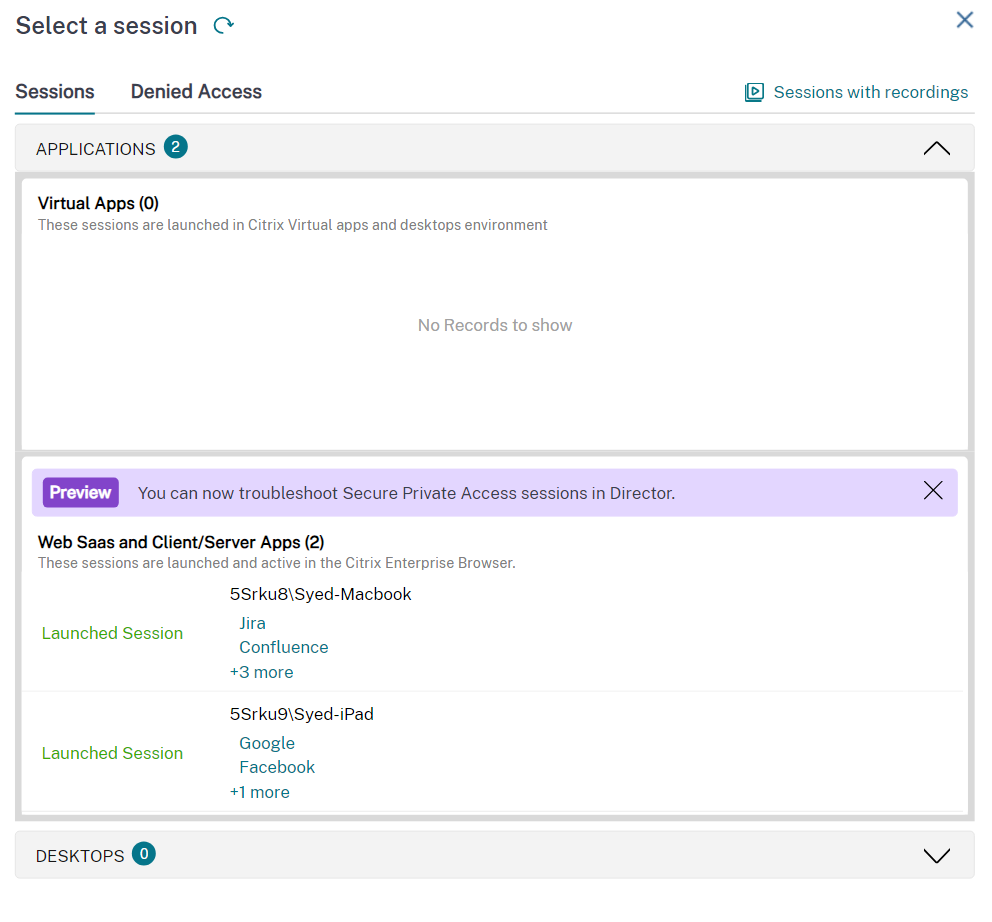This screenshot has width=992, height=922.
Task: Collapse the APPLICATIONS section
Action: click(936, 148)
